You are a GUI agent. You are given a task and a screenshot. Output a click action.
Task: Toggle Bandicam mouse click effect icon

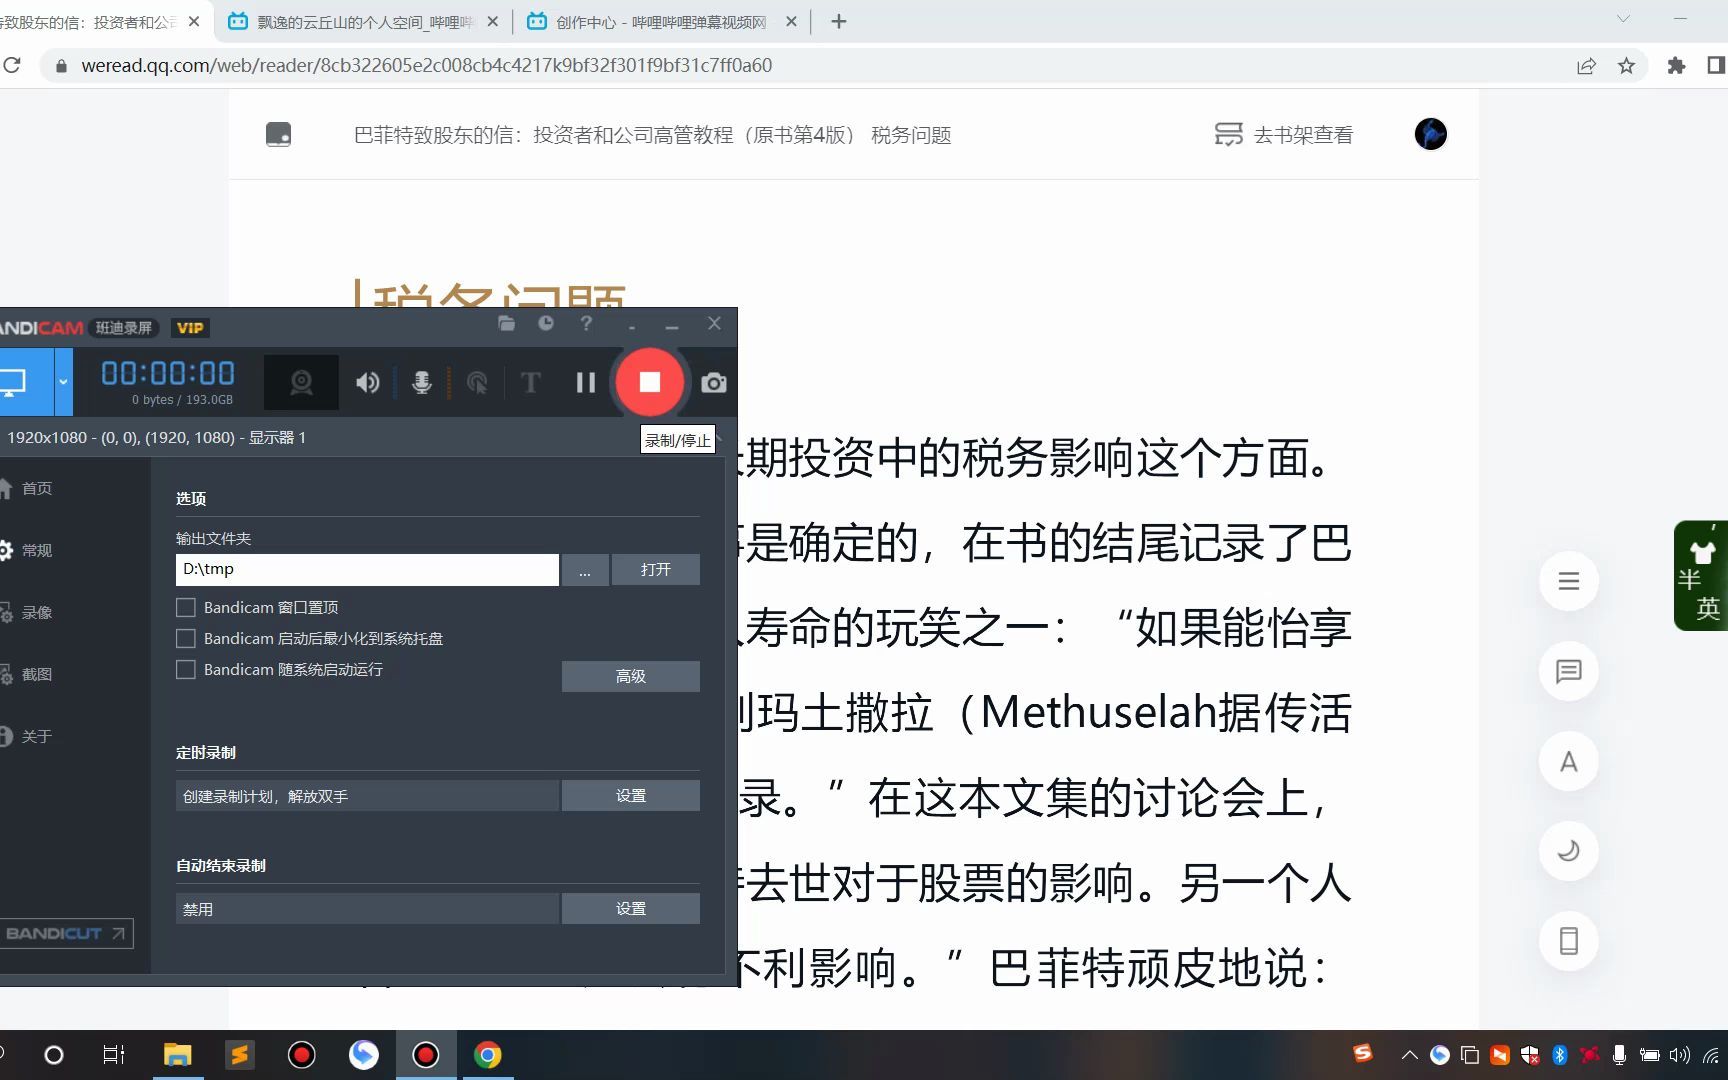coord(477,382)
